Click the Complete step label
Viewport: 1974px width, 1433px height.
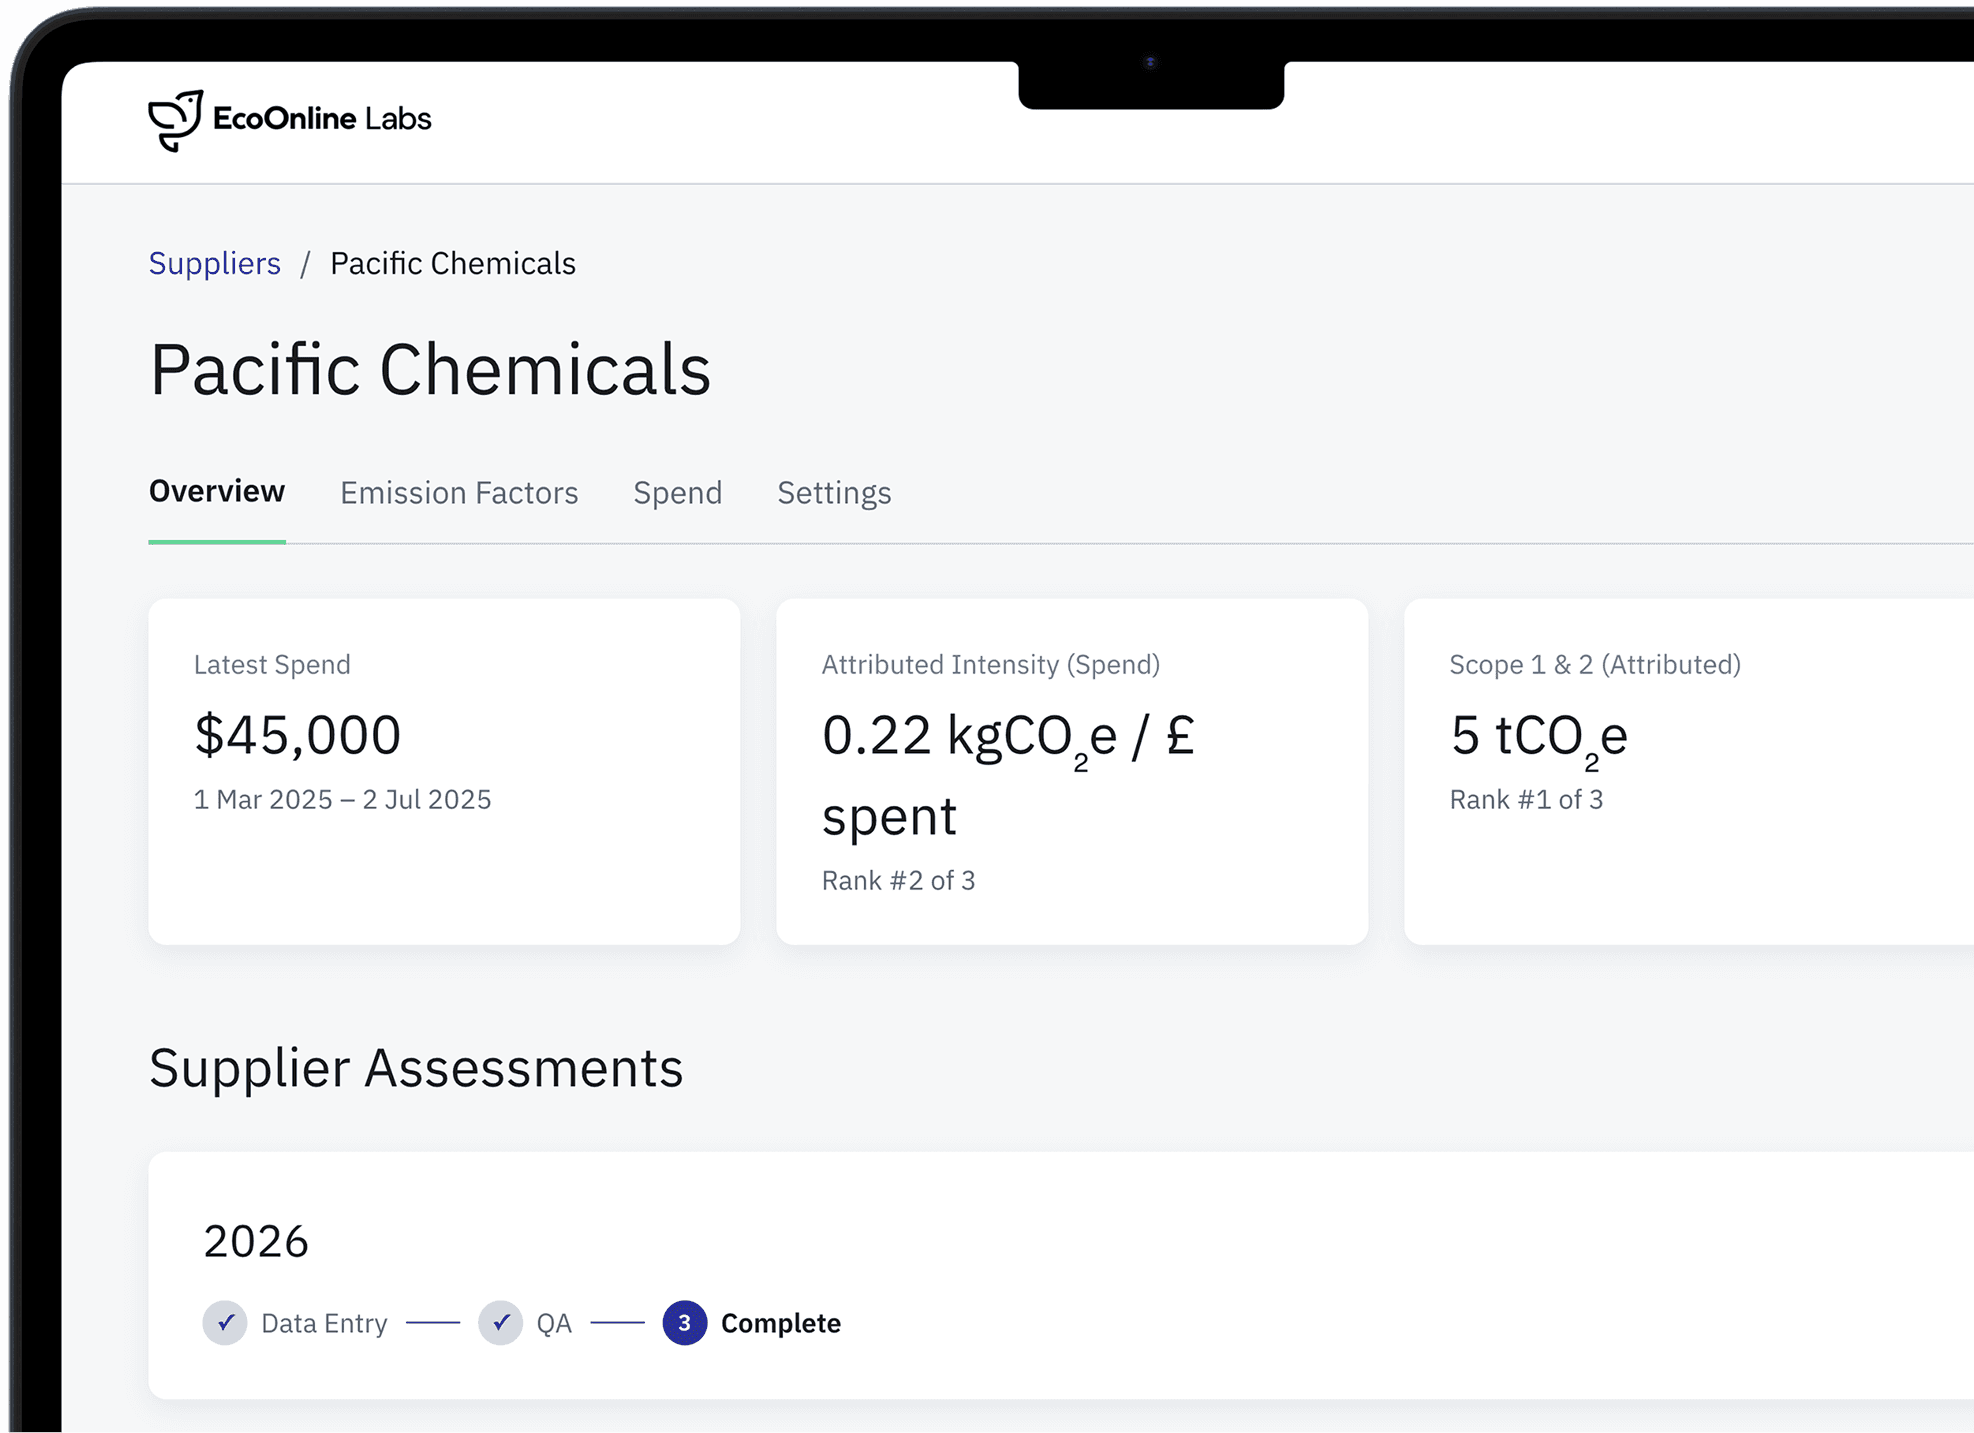(x=780, y=1323)
